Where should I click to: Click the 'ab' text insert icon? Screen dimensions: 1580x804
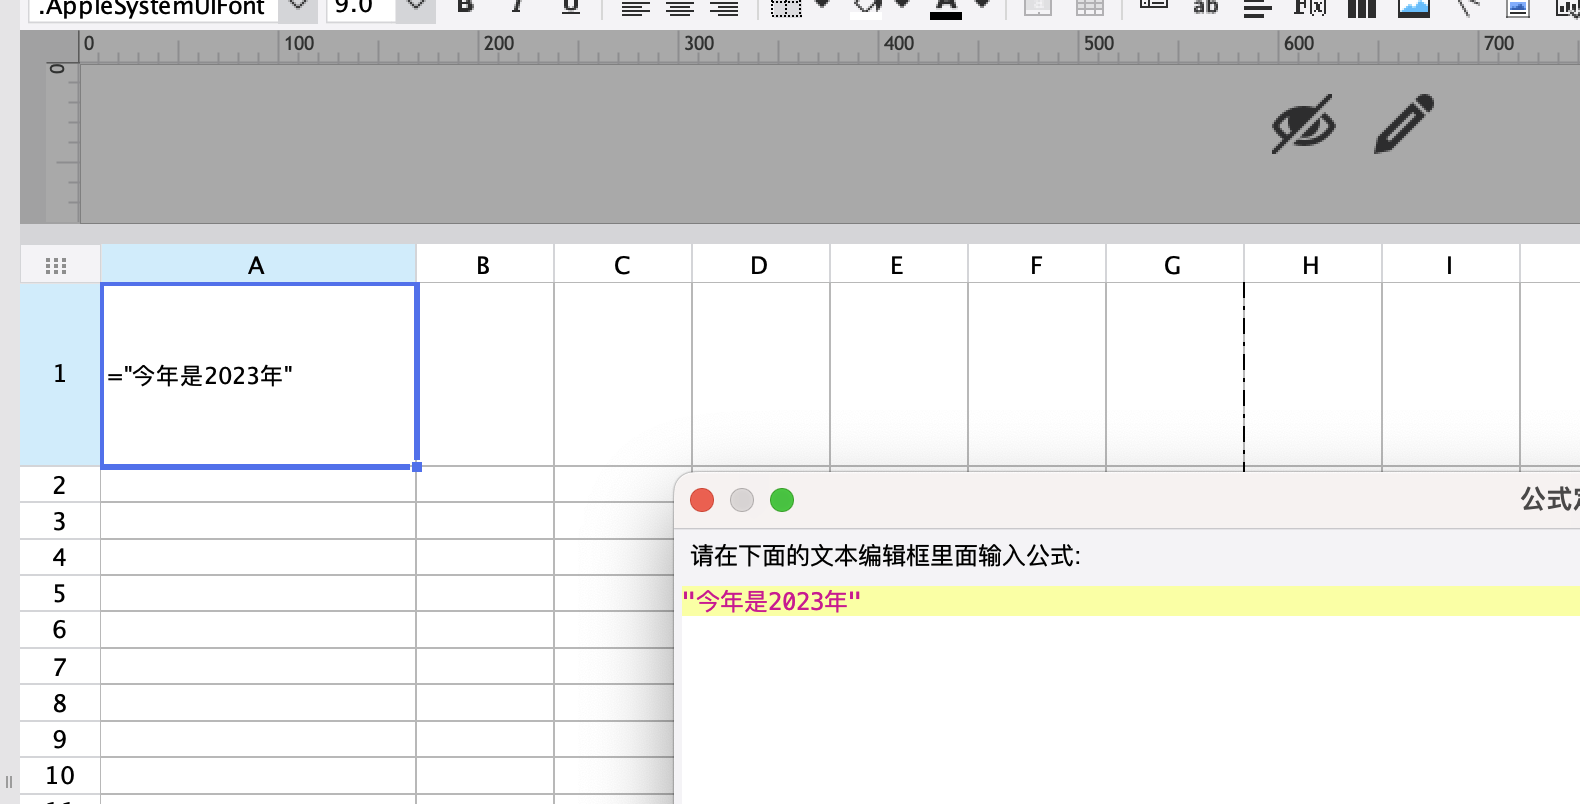[x=1205, y=7]
